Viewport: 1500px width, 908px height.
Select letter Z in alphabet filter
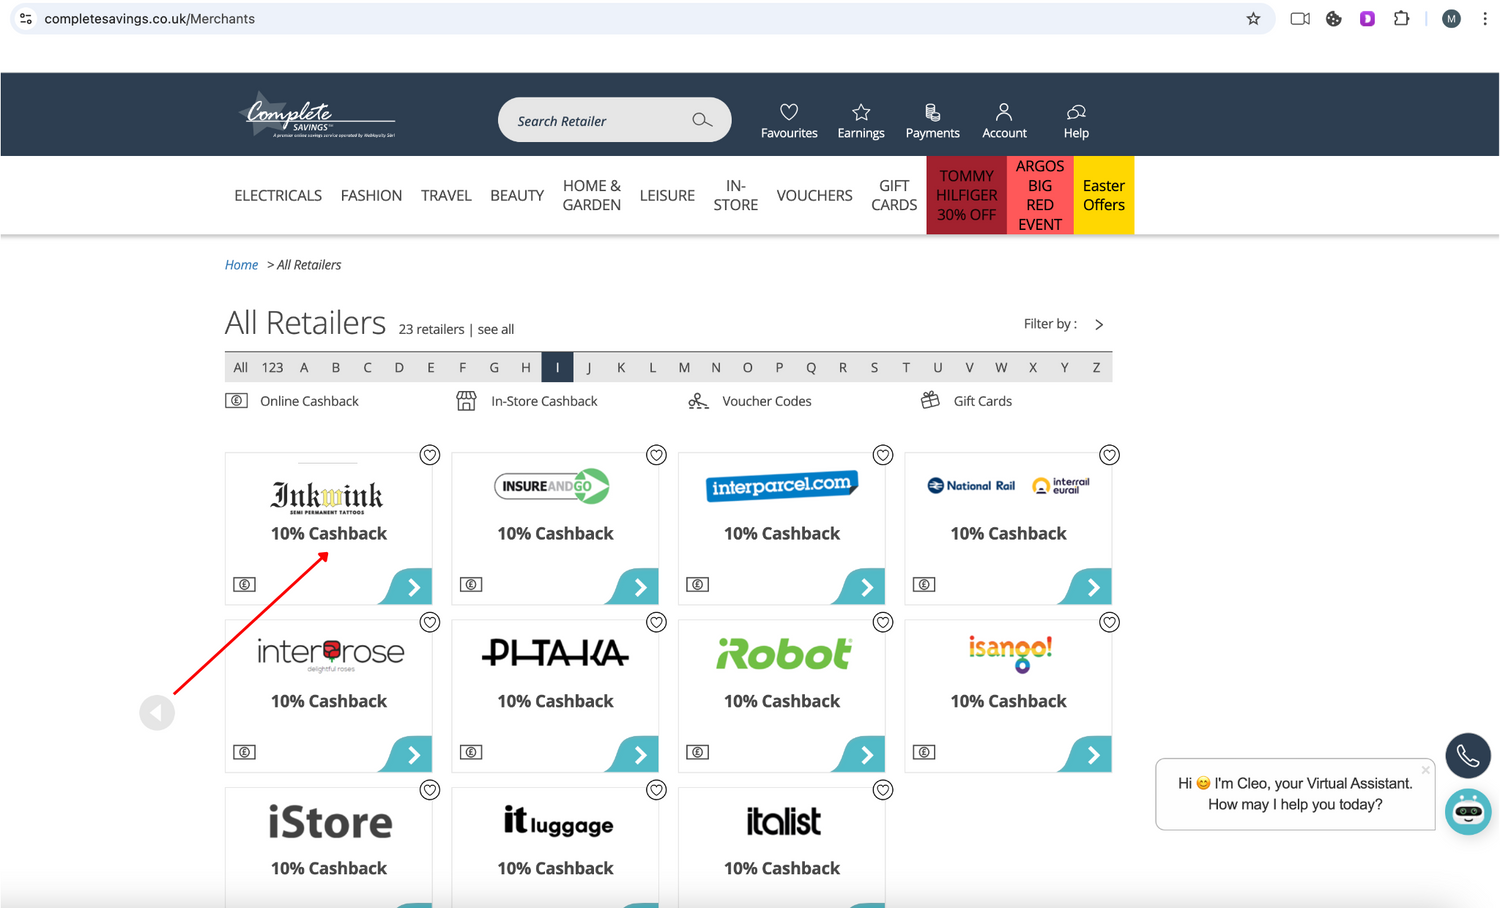(1096, 367)
